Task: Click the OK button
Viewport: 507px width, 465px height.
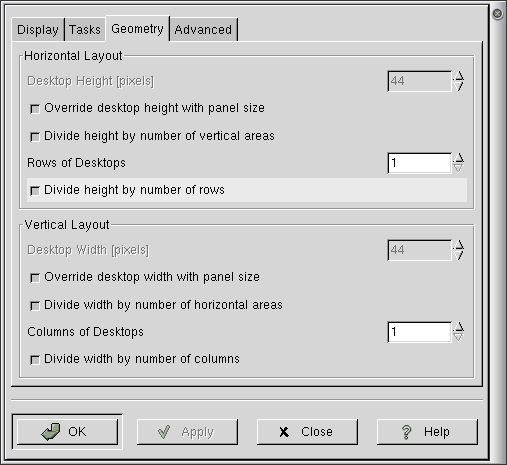Action: click(x=67, y=432)
